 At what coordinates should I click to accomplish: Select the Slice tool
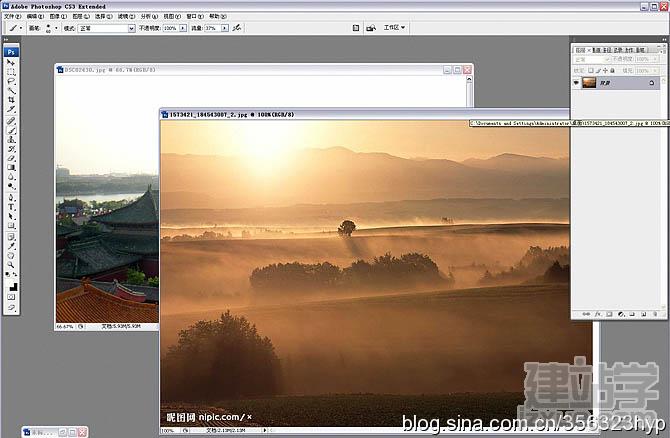coord(11,109)
